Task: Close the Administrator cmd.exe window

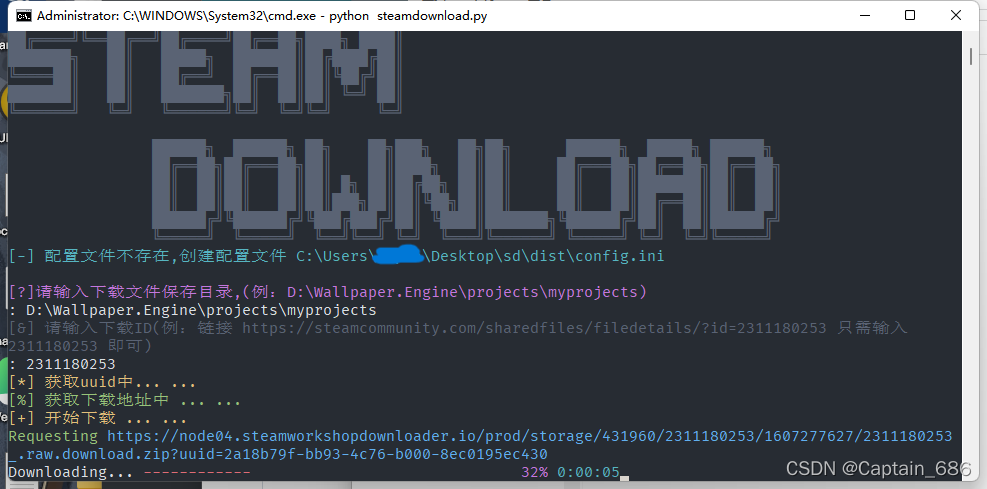Action: pos(956,16)
